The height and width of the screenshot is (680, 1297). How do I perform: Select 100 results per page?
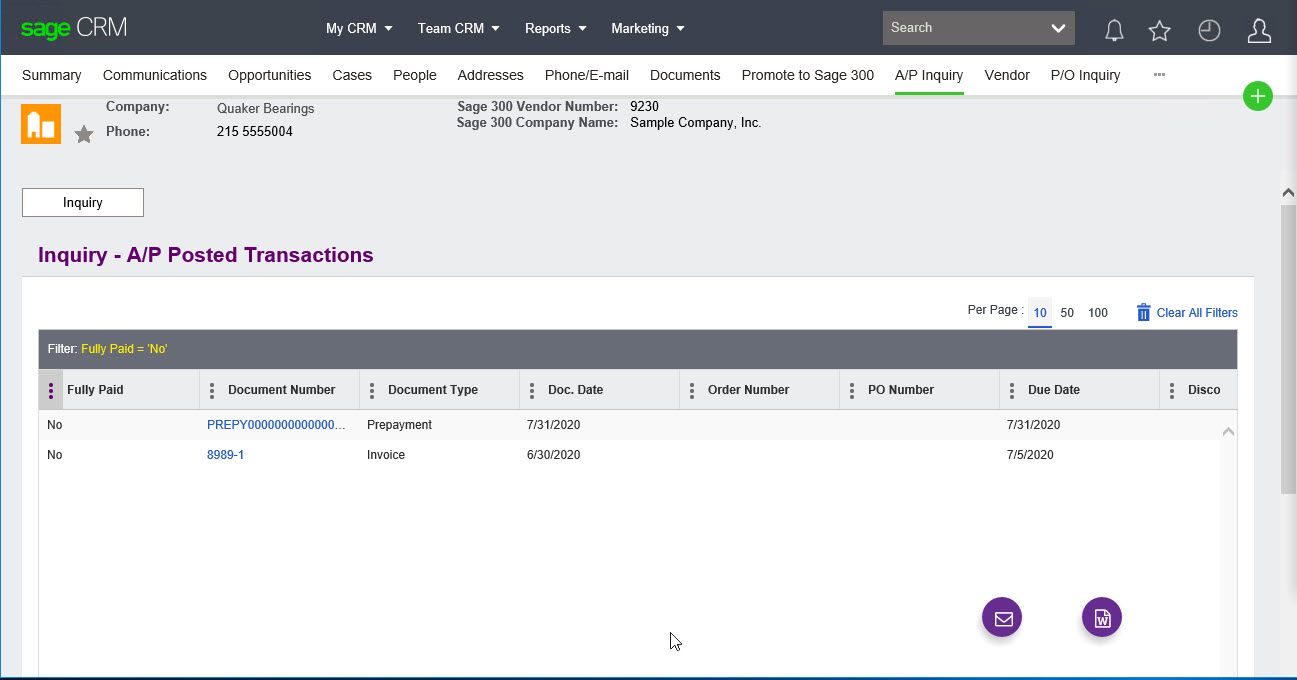(x=1097, y=312)
